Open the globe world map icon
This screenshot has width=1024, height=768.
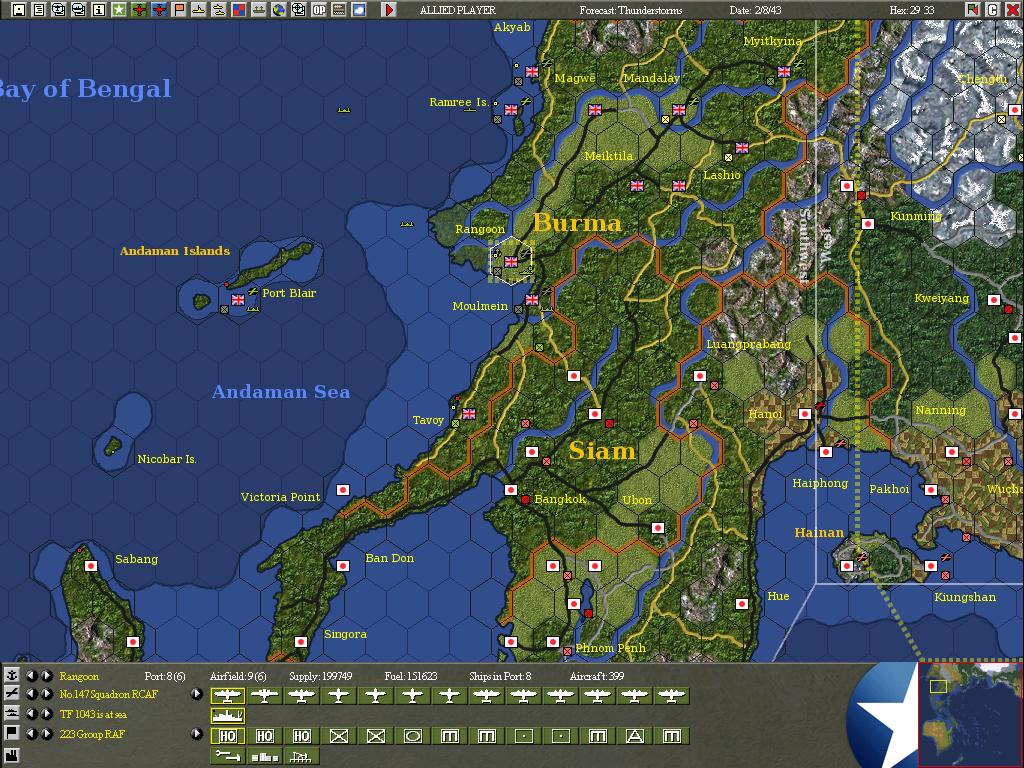(x=279, y=10)
